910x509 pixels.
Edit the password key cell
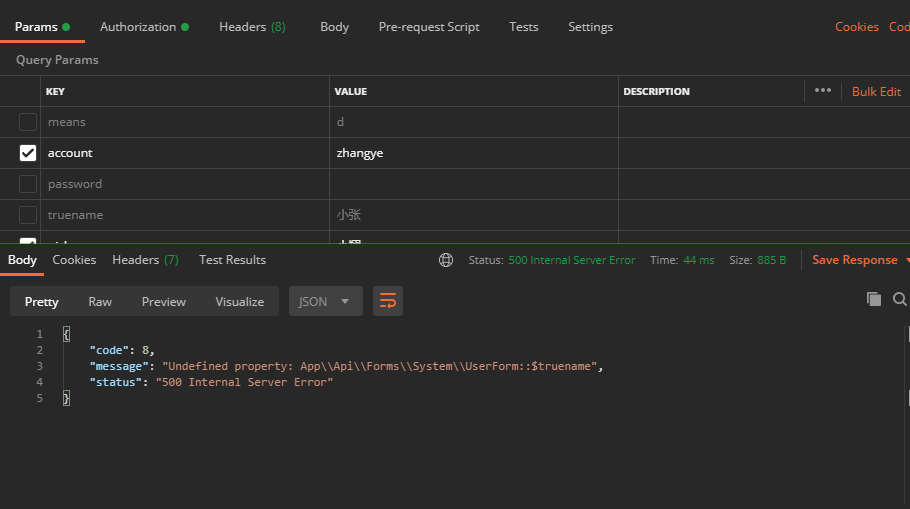click(185, 184)
